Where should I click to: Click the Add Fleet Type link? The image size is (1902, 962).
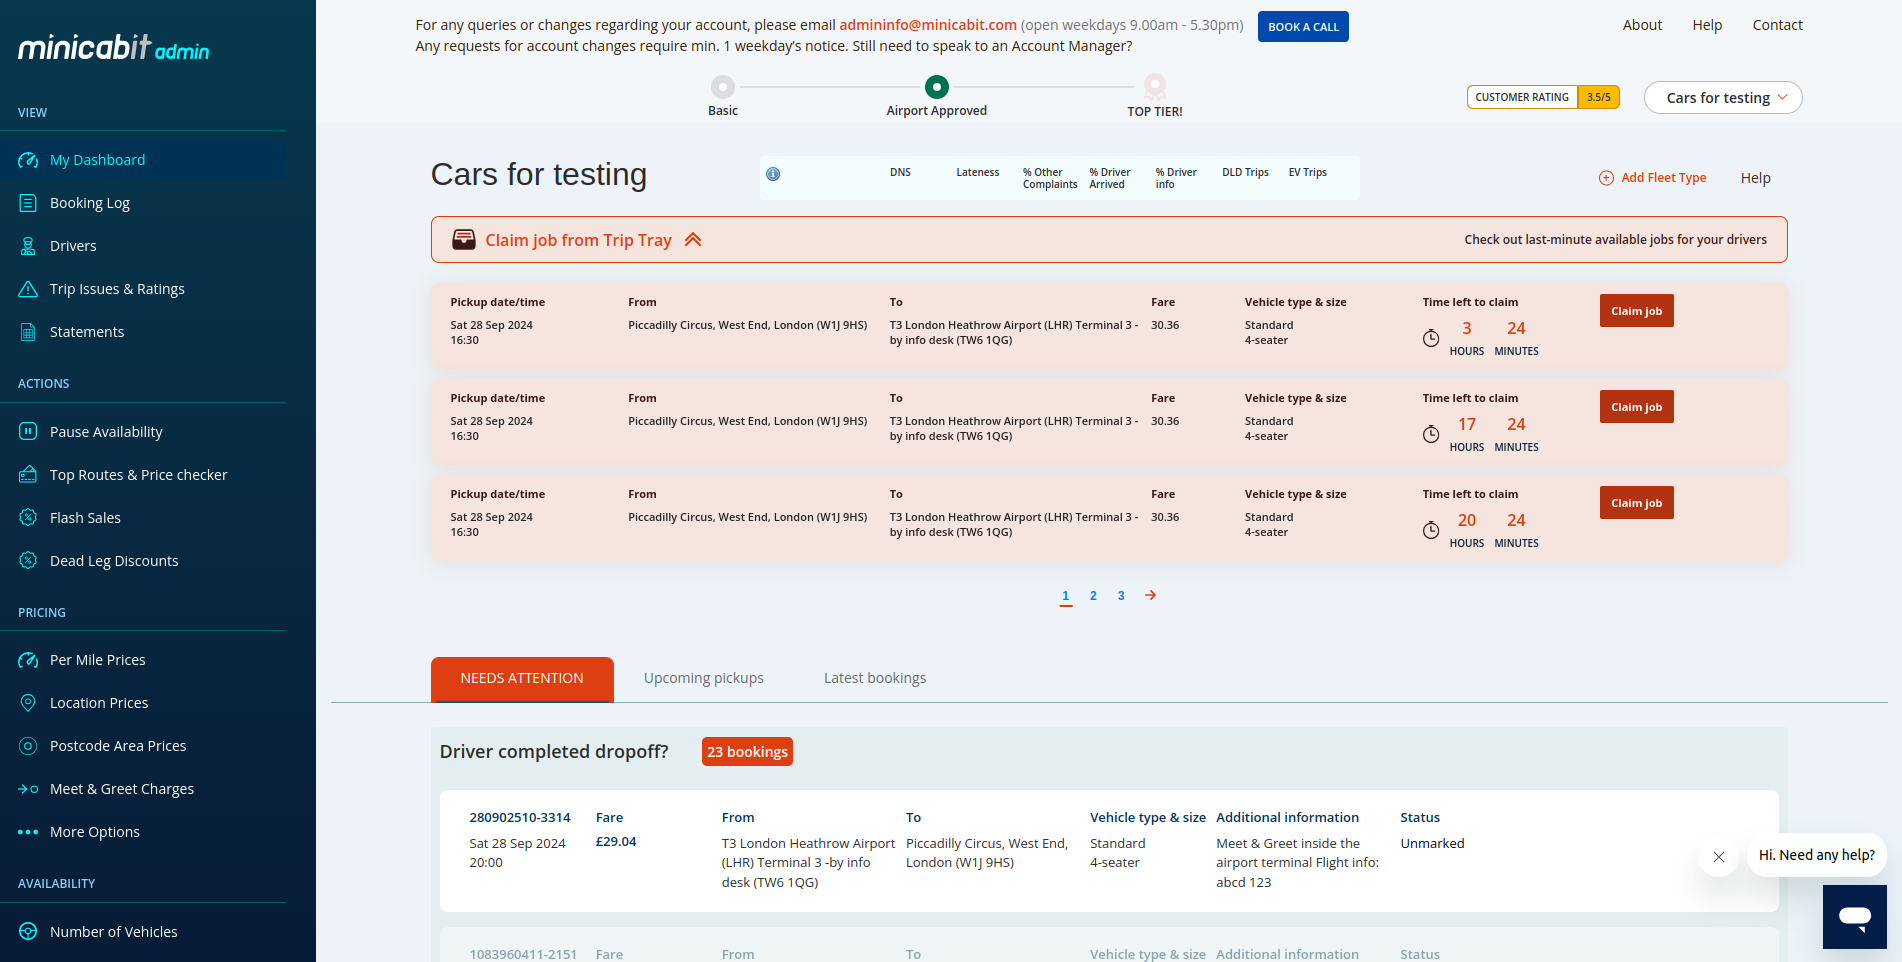tap(1663, 178)
